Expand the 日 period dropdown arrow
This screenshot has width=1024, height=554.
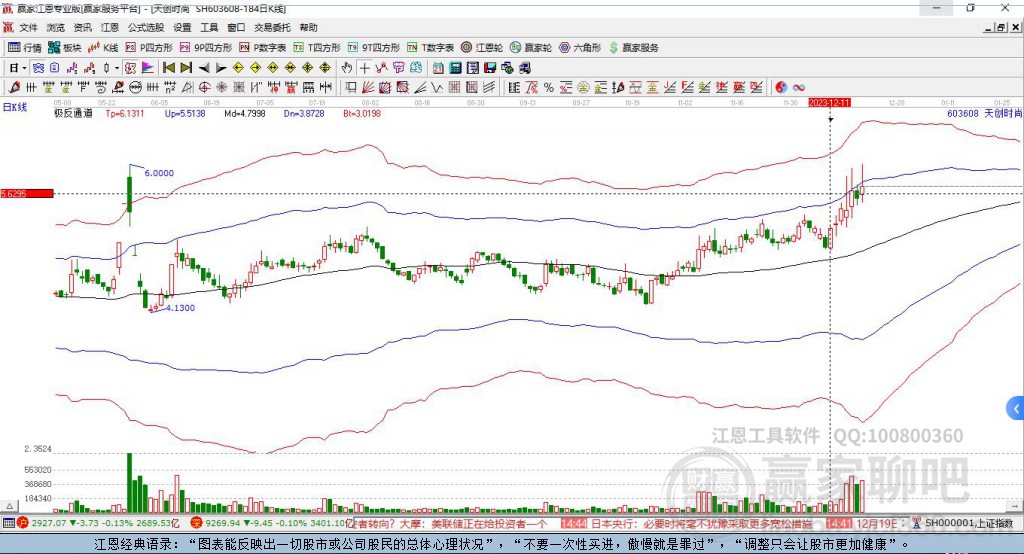pyautogui.click(x=24, y=68)
